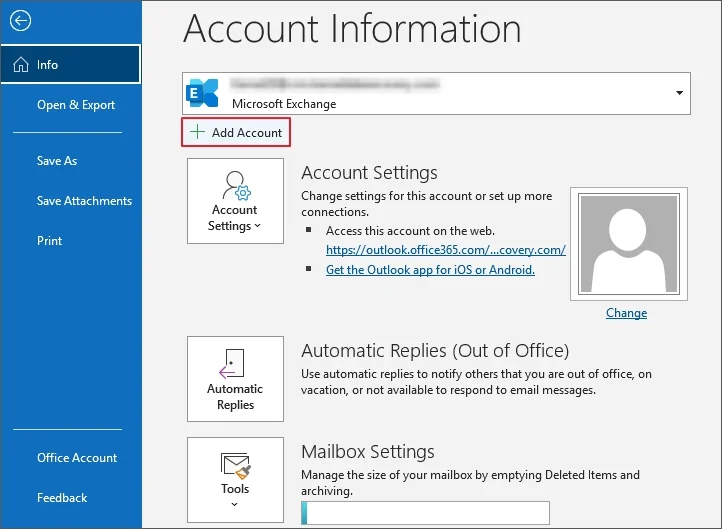Open the Tools dropdown button
This screenshot has height=529, width=722.
[x=235, y=480]
